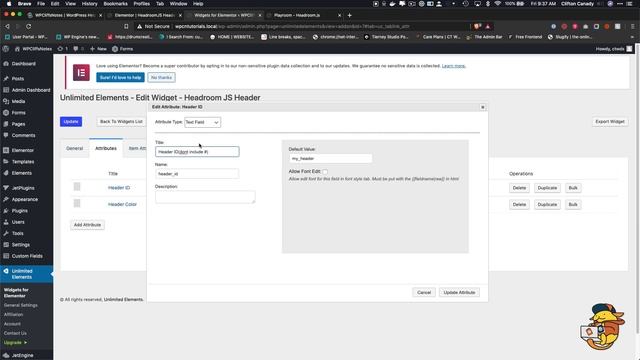The image size is (640, 360).
Task: Open General Settings submenu link
Action: point(20,305)
